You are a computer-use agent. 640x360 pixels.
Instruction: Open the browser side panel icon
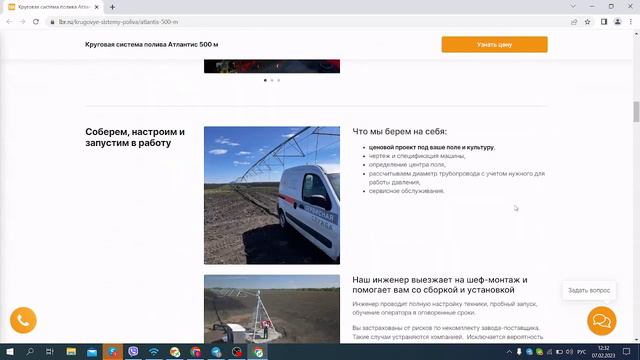pos(604,22)
